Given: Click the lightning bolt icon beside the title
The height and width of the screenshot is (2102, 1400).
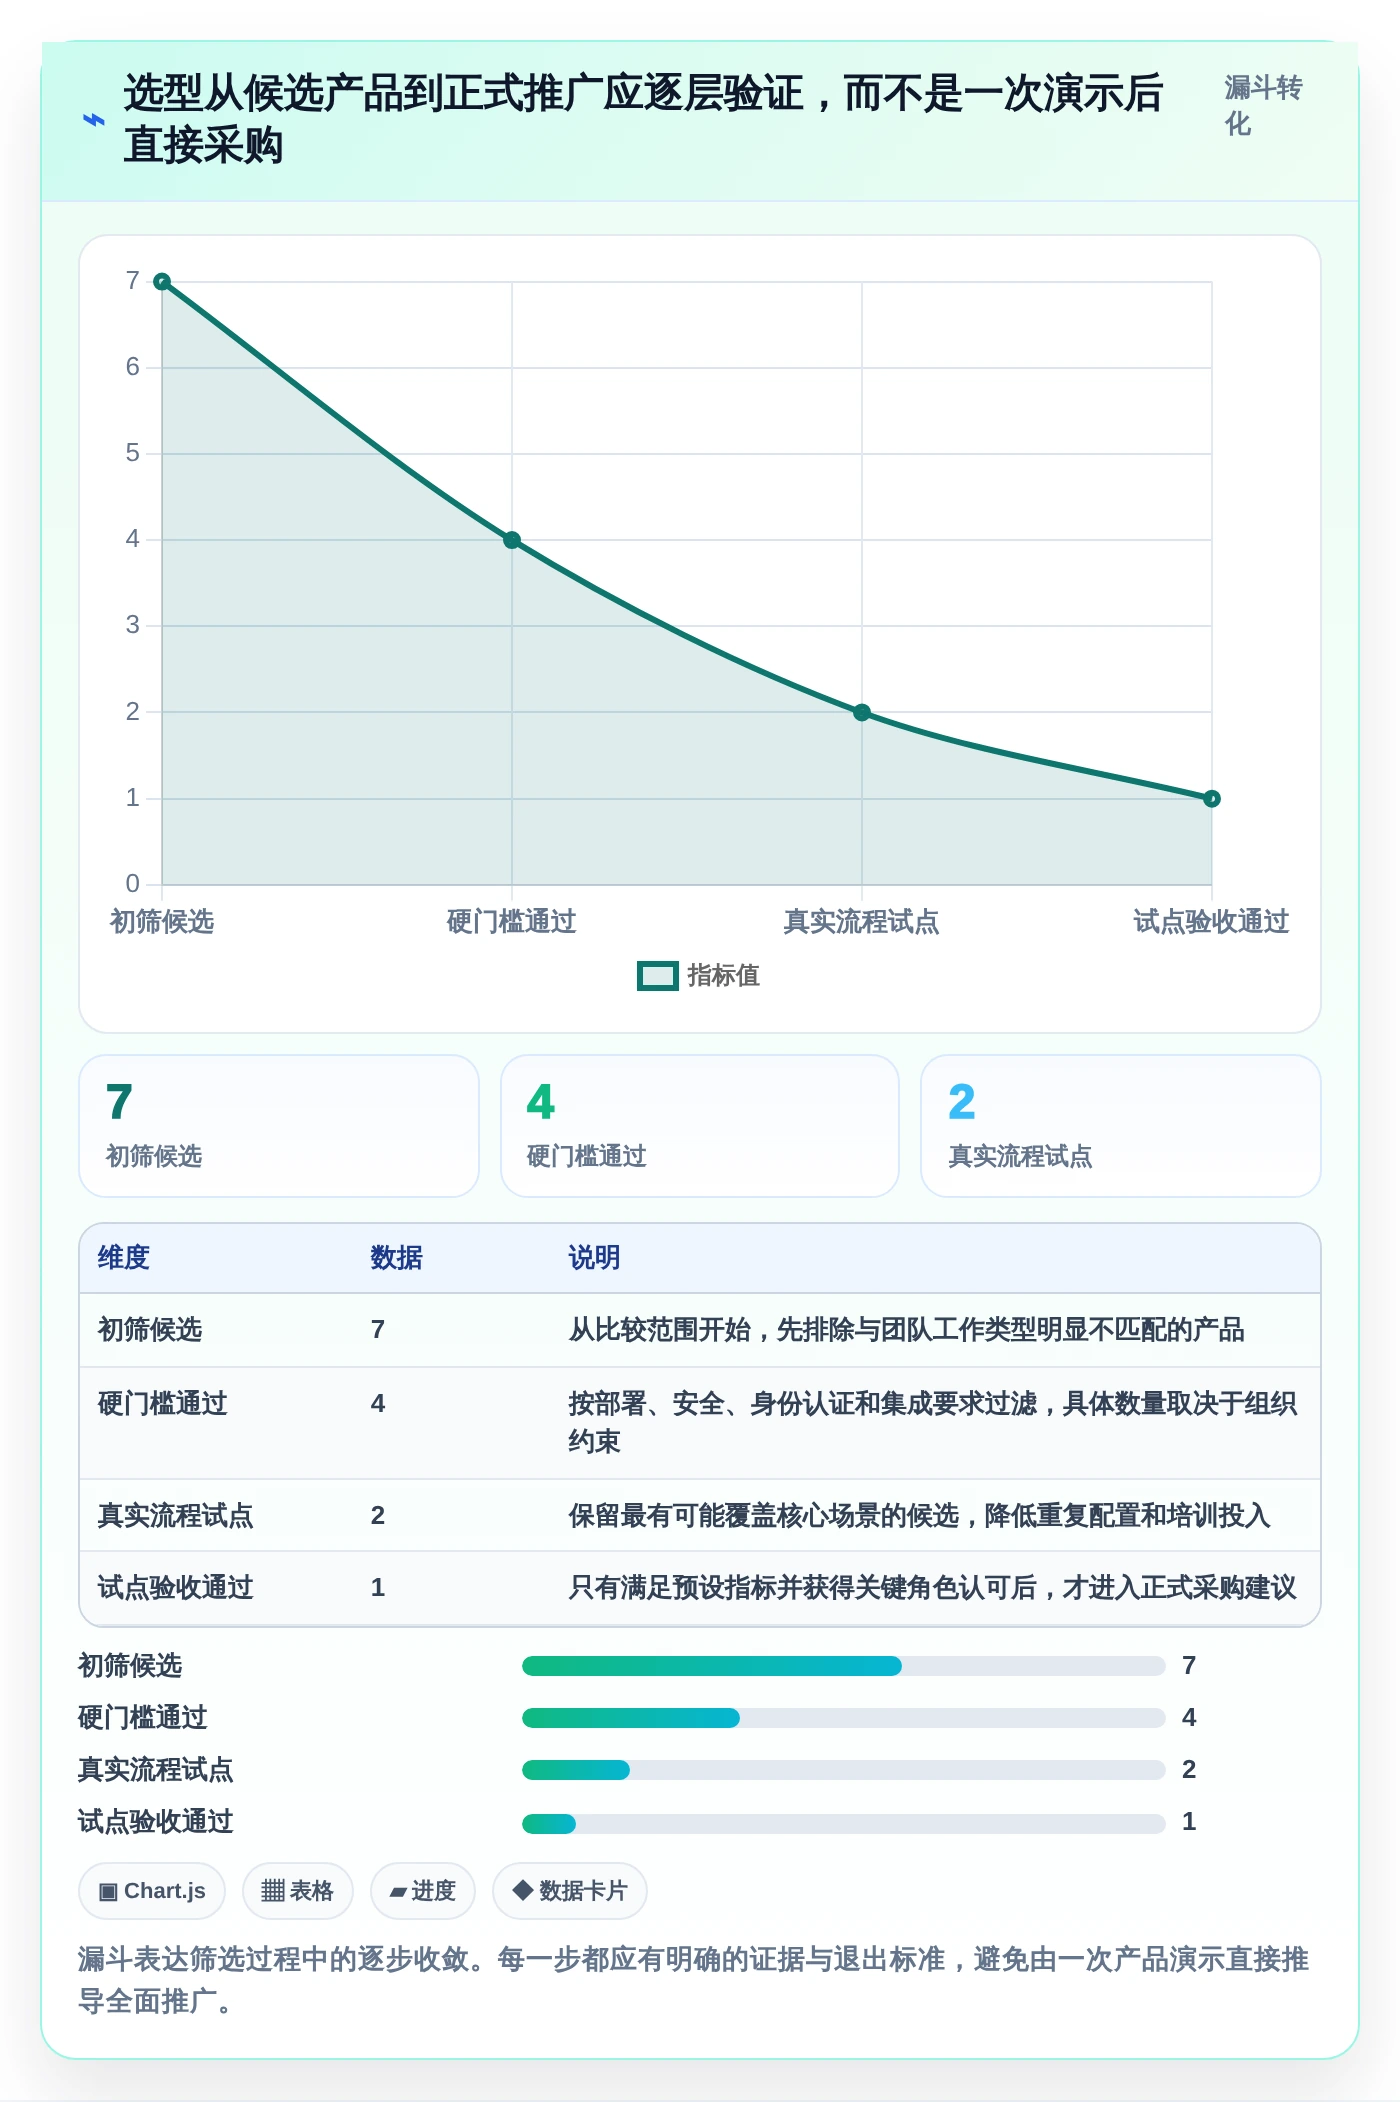Looking at the screenshot, I should (x=93, y=120).
